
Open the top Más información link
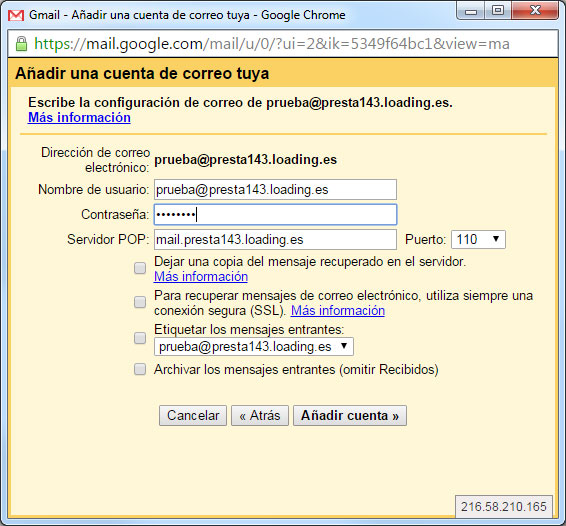[x=79, y=118]
